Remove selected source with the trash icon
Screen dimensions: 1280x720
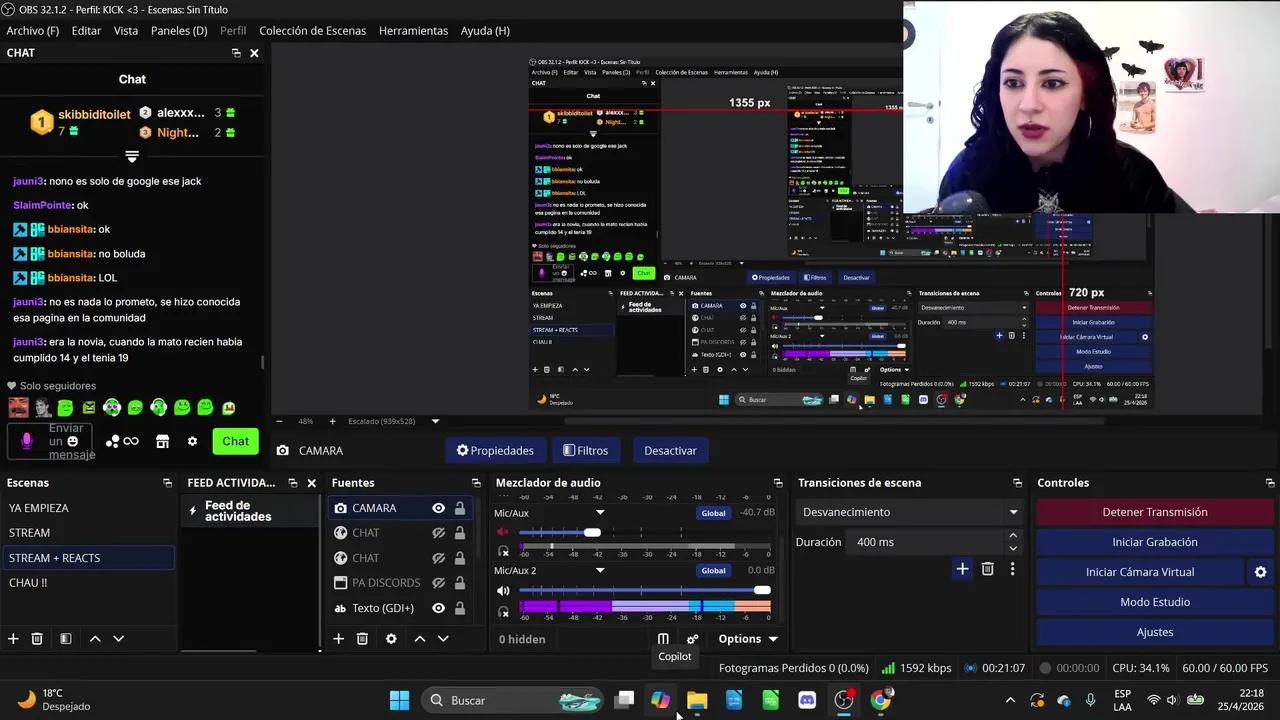pyautogui.click(x=362, y=639)
